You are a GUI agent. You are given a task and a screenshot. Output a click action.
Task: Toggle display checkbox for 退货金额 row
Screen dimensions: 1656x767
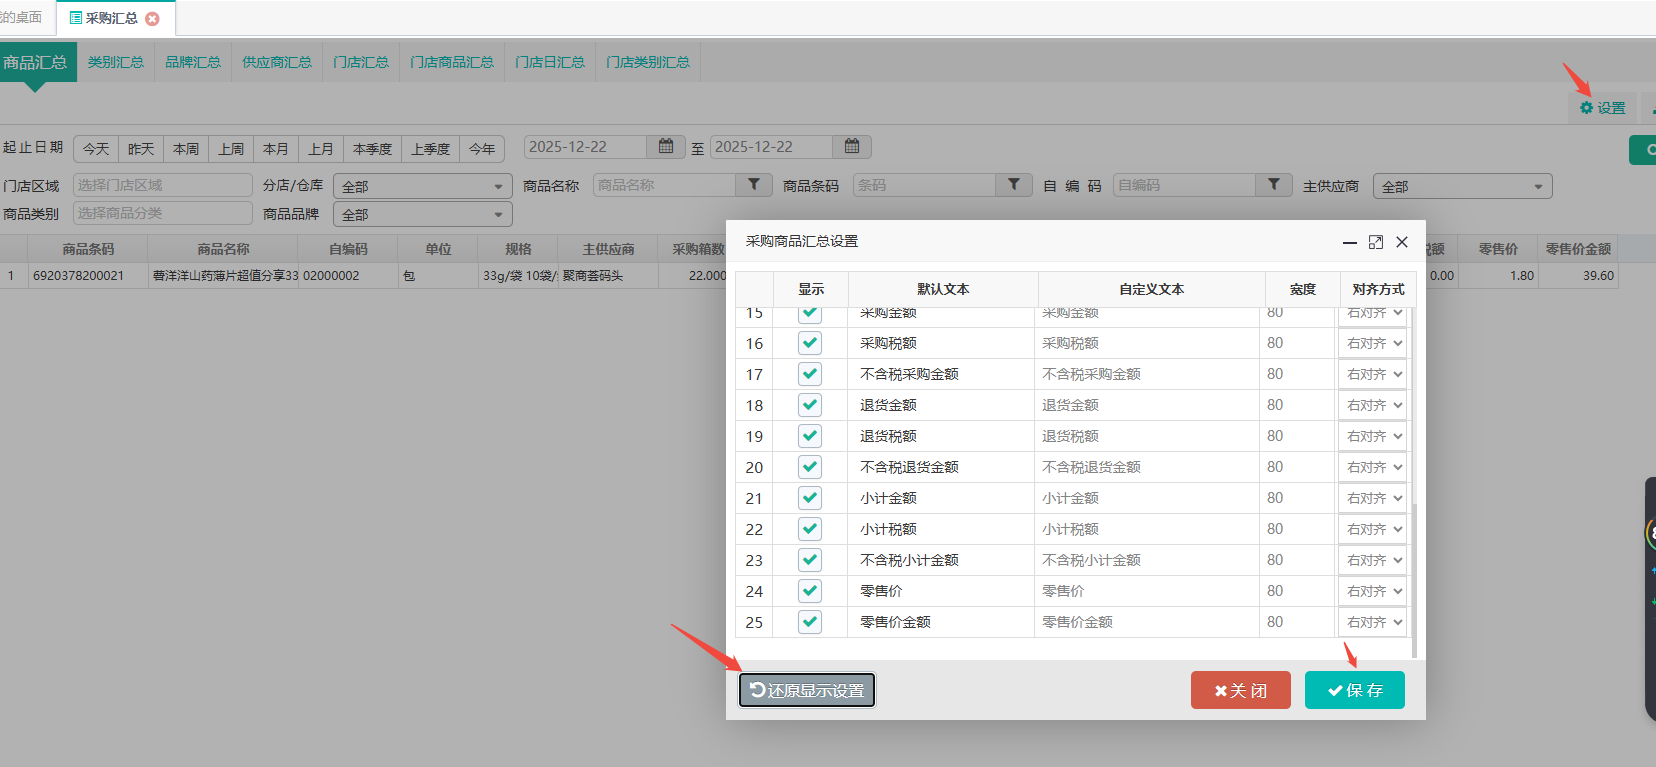click(810, 405)
